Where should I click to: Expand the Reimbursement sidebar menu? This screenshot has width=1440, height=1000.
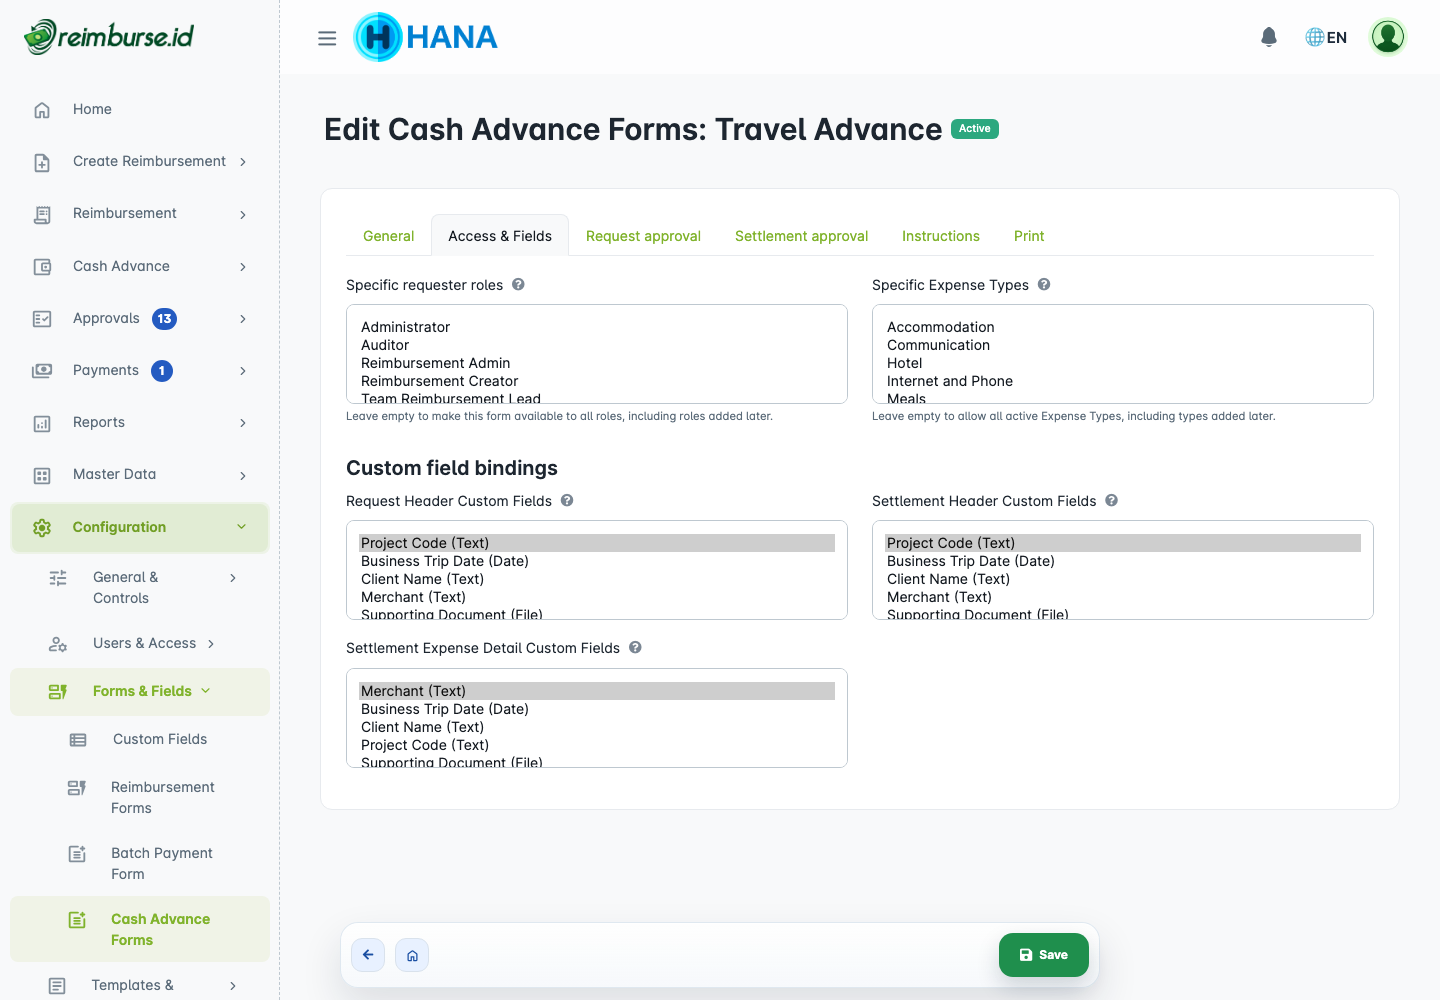243,214
